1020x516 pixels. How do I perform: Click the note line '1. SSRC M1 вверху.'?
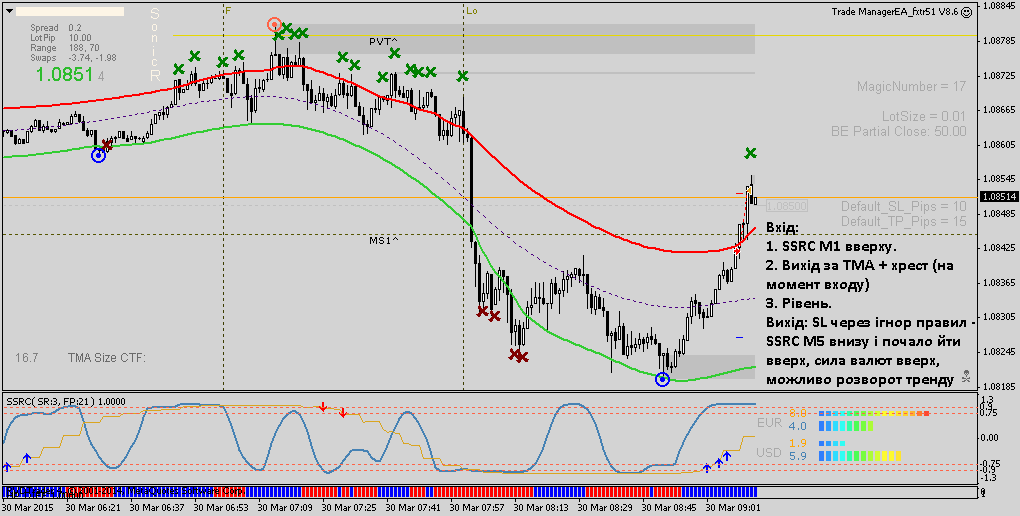pyautogui.click(x=831, y=247)
